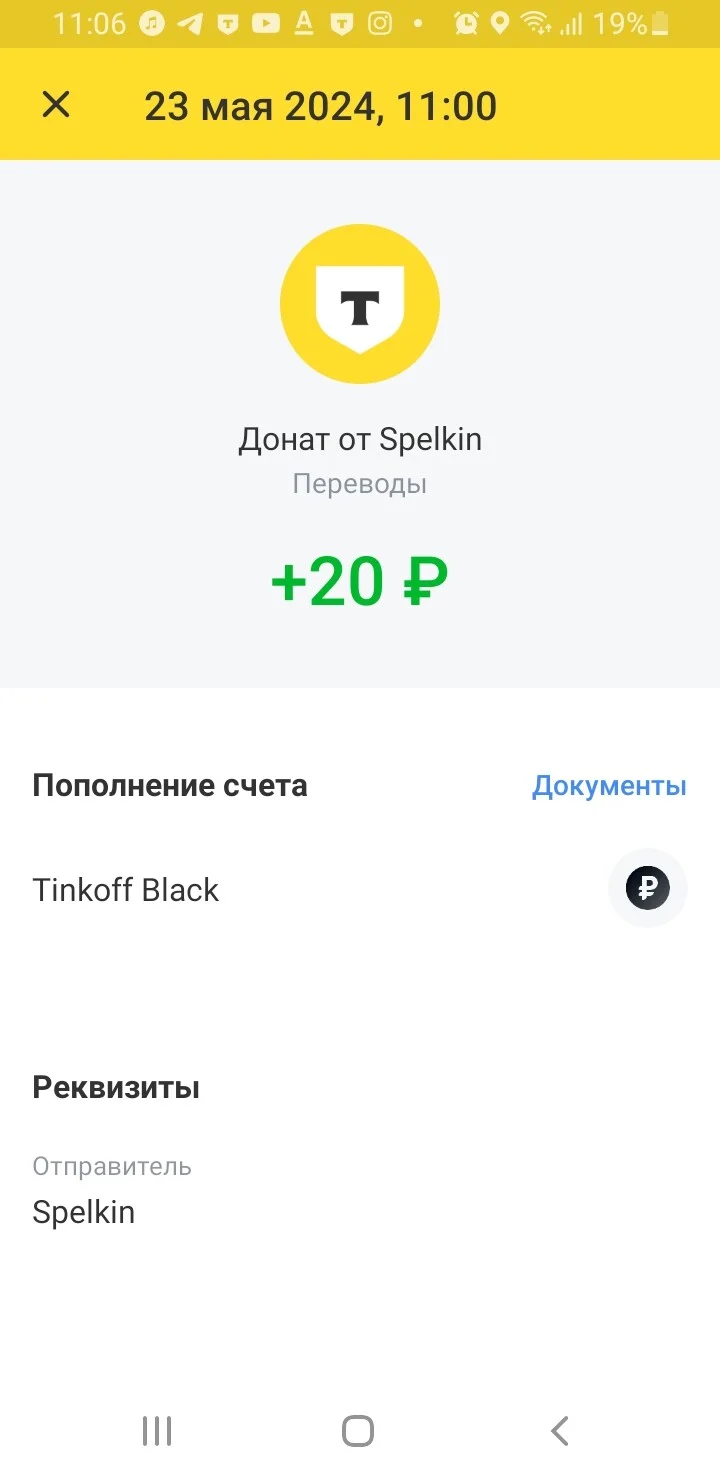The image size is (720, 1480).
Task: Select the Tinkoff Black account row
Action: point(360,889)
